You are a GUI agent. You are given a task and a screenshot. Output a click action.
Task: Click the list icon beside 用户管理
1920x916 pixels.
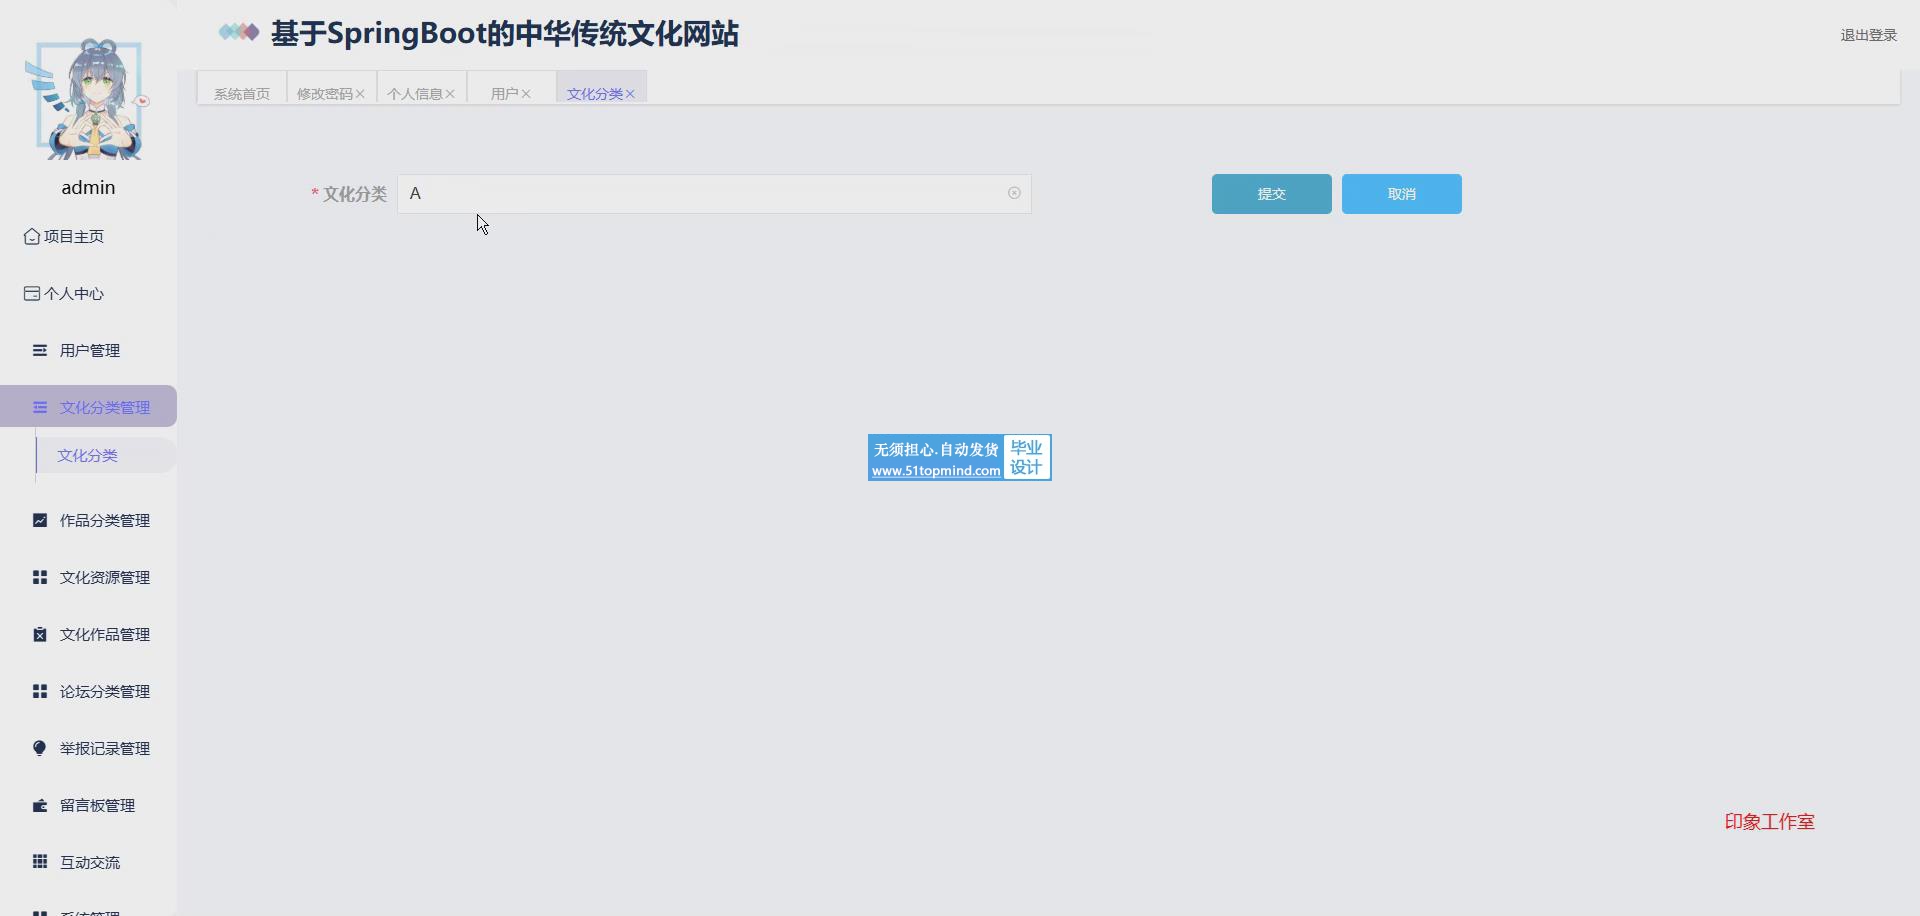click(40, 351)
